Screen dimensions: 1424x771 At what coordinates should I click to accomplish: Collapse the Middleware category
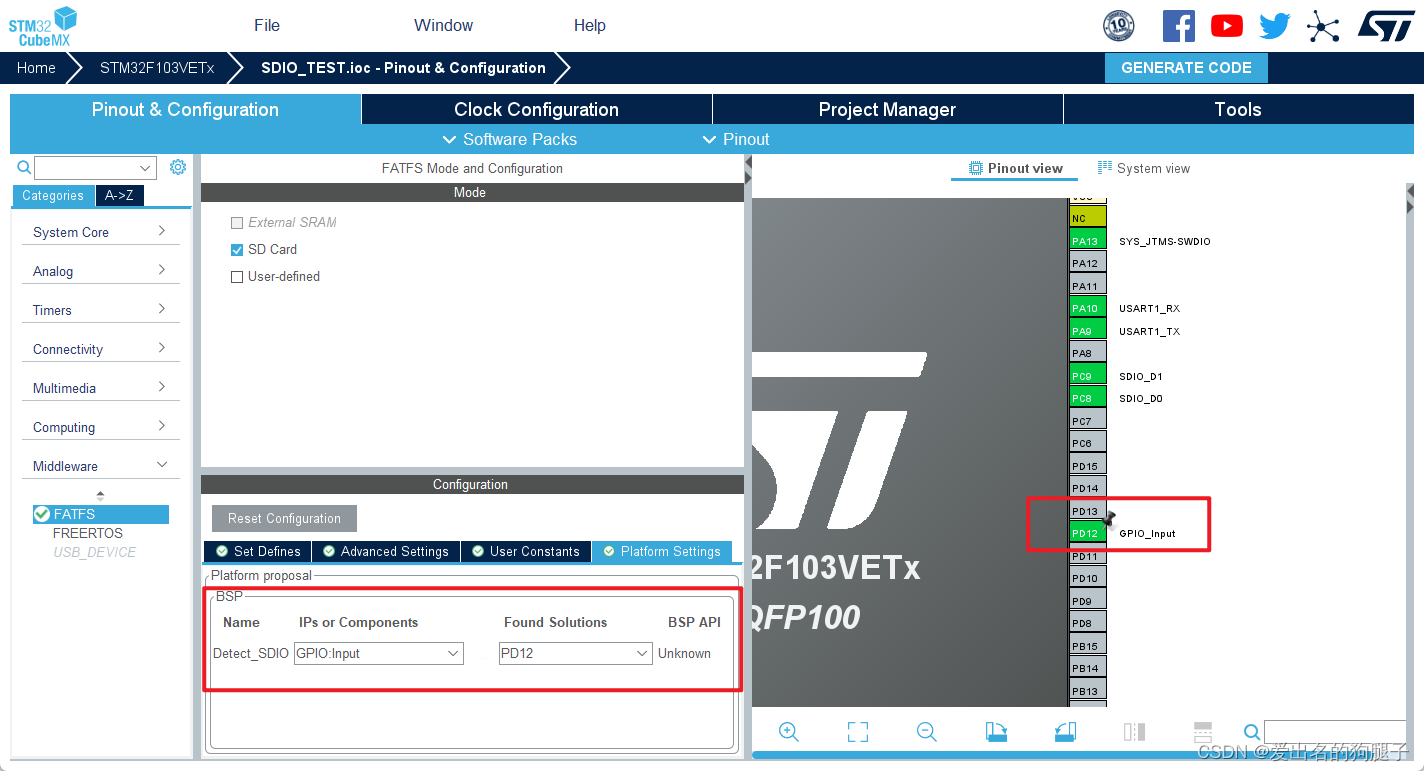click(x=100, y=466)
